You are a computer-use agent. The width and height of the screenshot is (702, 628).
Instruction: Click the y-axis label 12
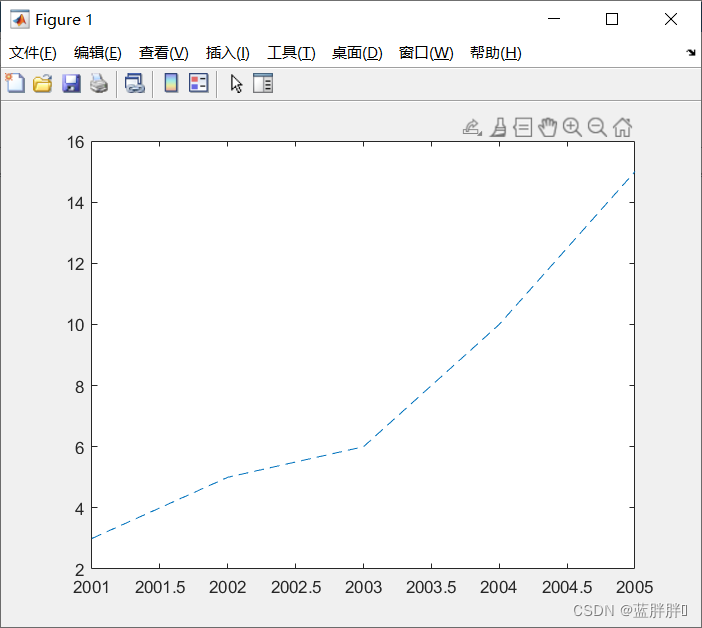75,264
